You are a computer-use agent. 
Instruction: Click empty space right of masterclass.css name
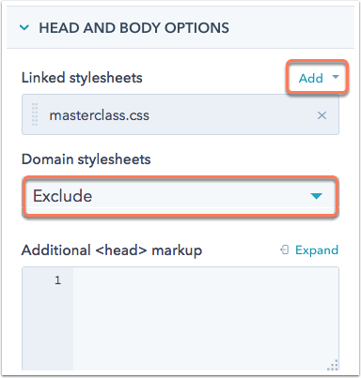tap(232, 115)
